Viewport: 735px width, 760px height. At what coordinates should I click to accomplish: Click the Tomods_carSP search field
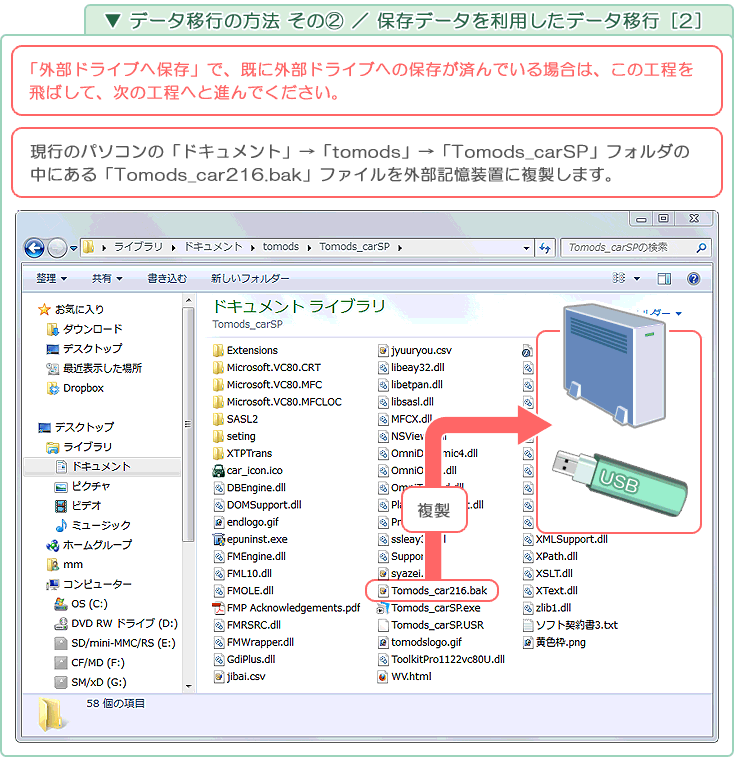tap(636, 248)
